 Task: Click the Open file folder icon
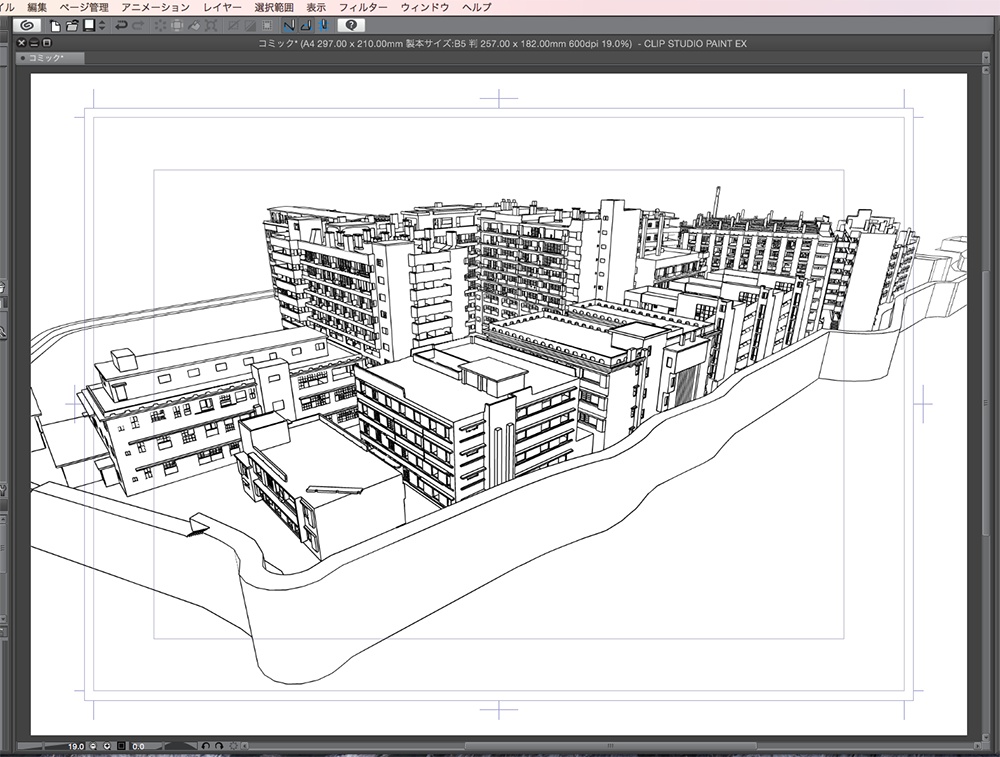72,24
